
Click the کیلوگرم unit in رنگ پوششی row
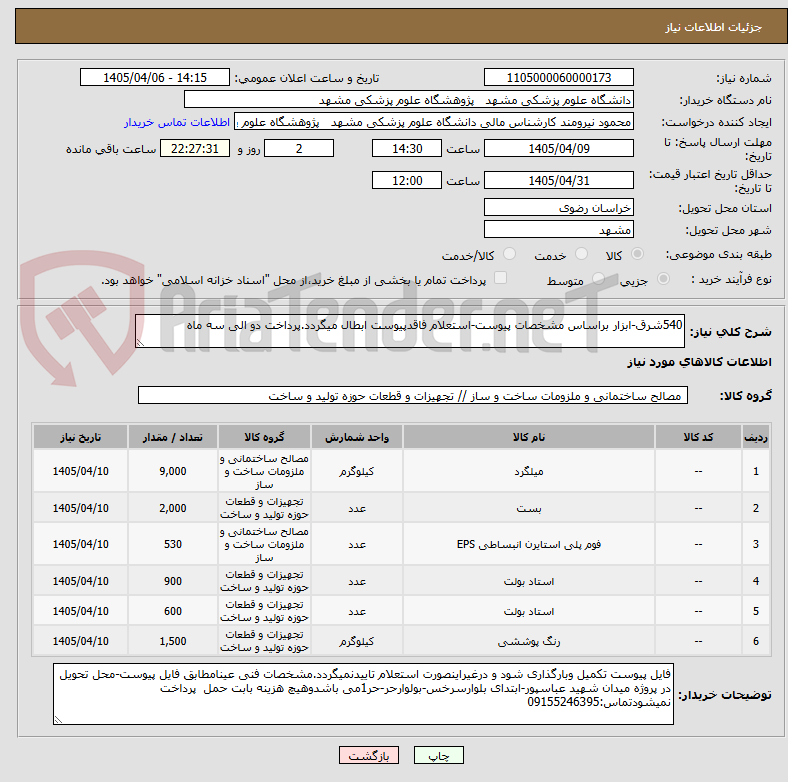pyautogui.click(x=357, y=641)
